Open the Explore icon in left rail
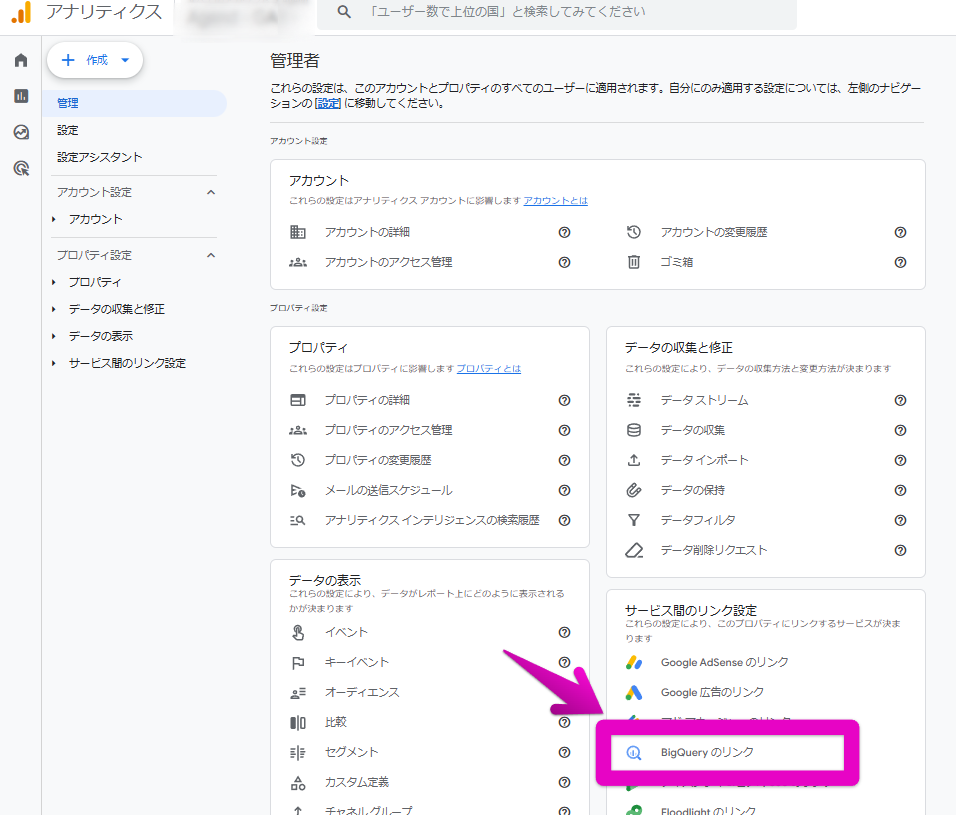The height and width of the screenshot is (815, 956). click(x=21, y=132)
